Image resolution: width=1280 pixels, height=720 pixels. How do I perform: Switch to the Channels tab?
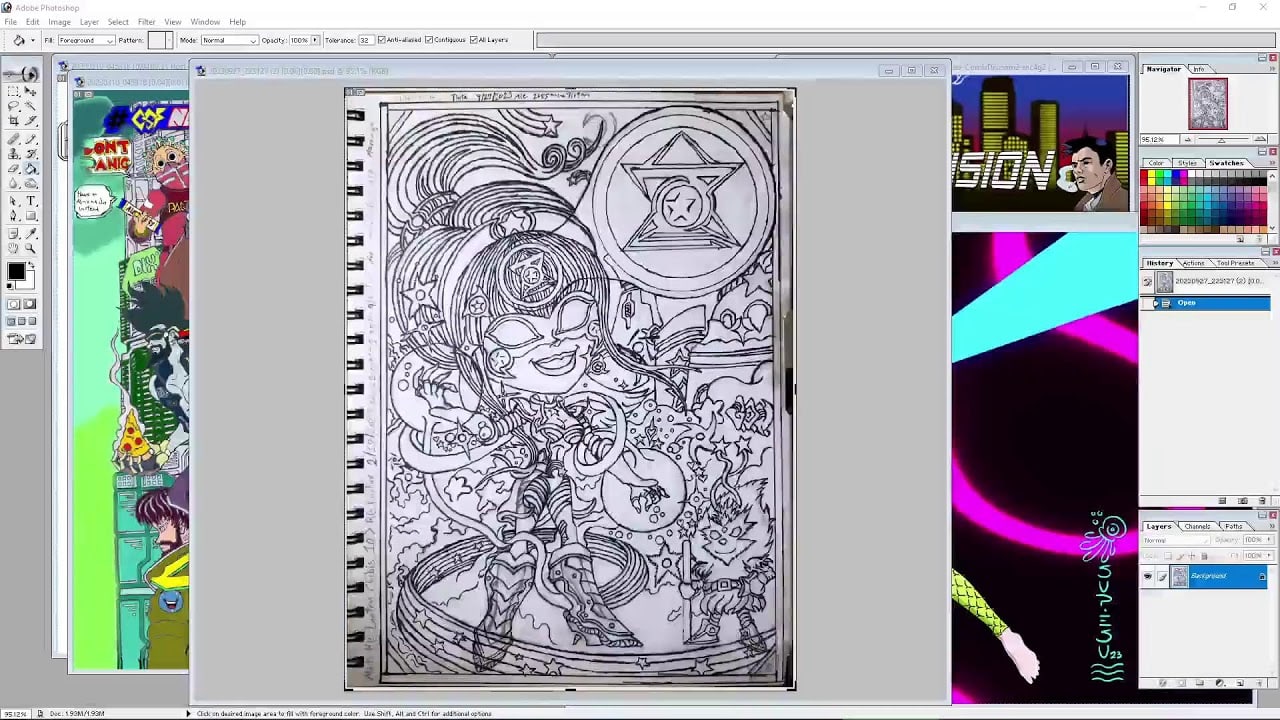pyautogui.click(x=1196, y=526)
